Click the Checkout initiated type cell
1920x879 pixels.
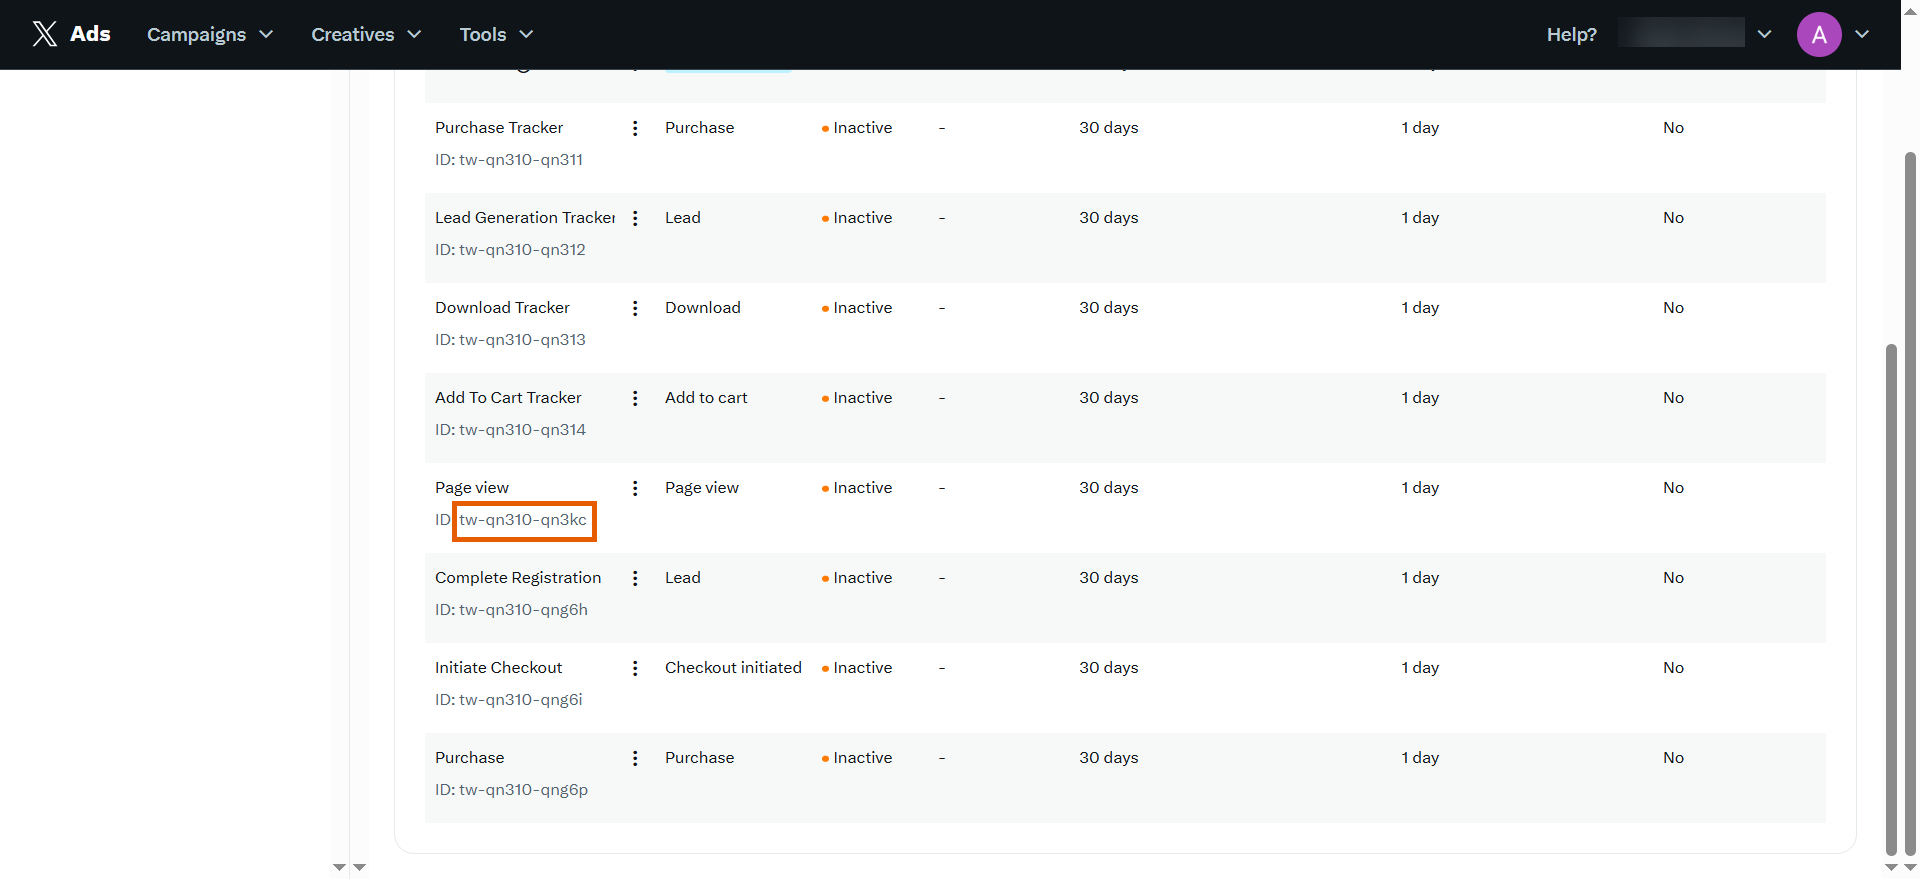pyautogui.click(x=733, y=668)
